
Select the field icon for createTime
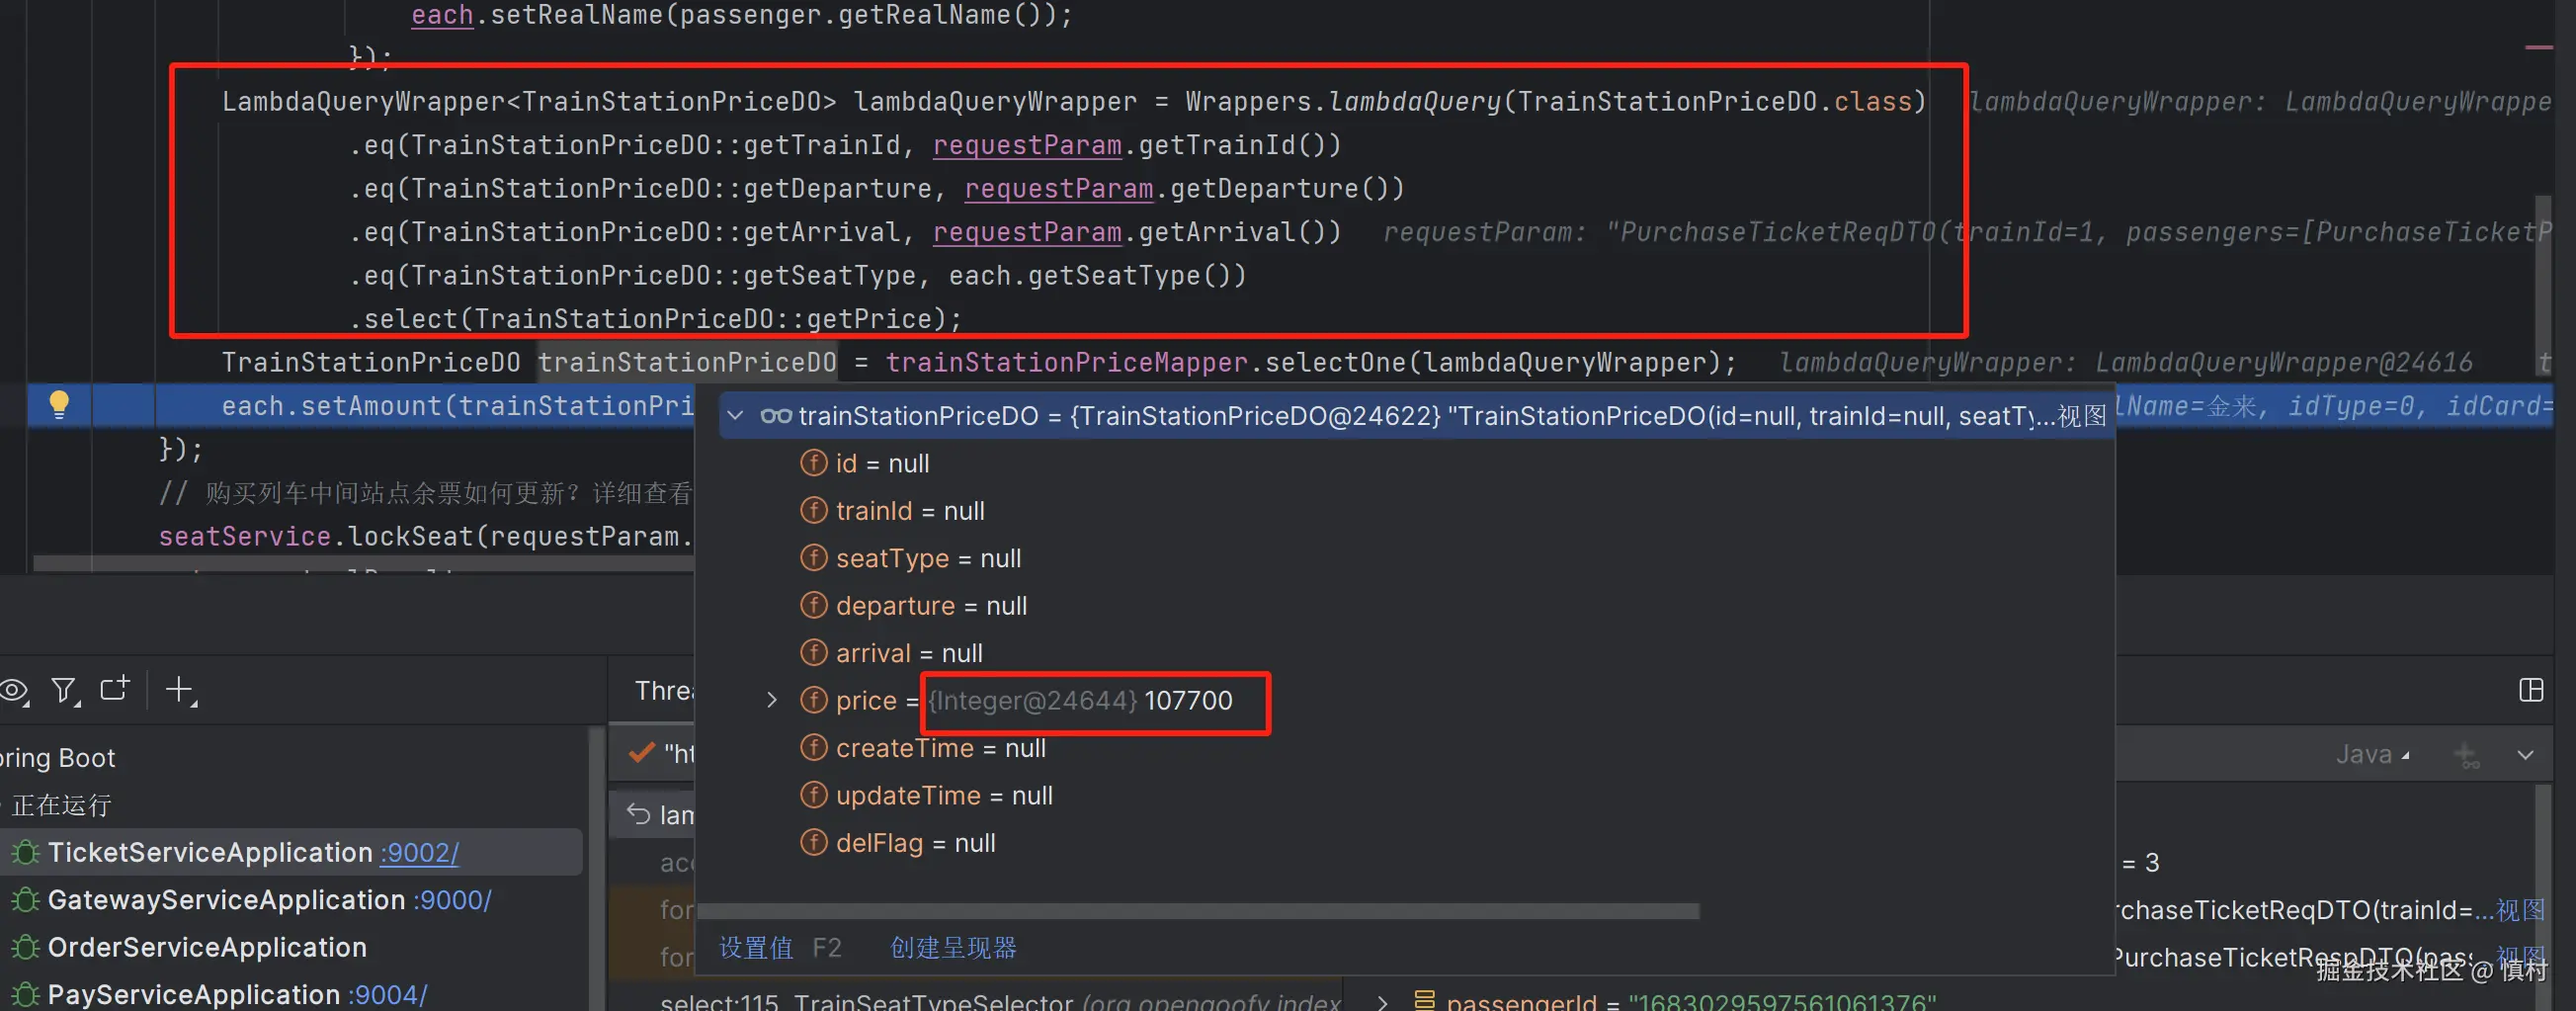pos(813,747)
